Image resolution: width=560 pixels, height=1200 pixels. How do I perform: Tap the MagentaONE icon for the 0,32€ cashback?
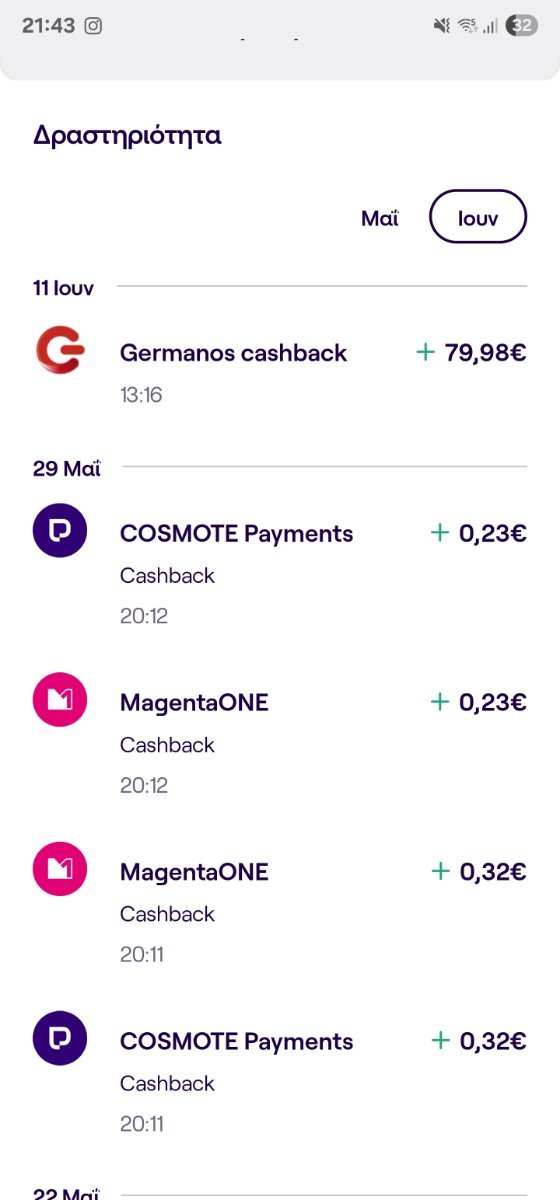click(x=60, y=868)
